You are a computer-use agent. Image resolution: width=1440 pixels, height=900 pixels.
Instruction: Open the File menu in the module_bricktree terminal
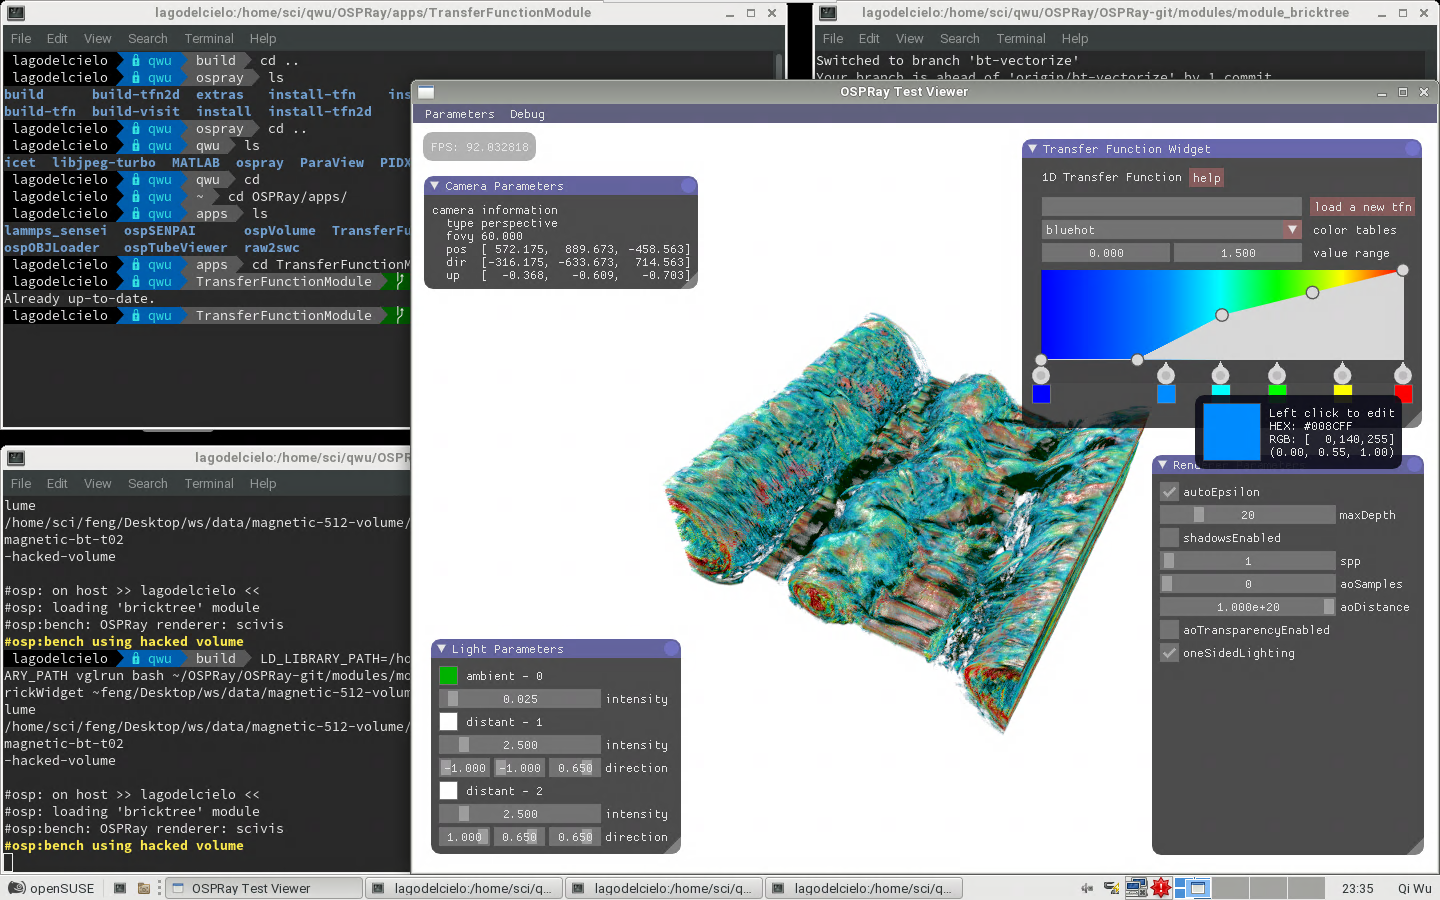click(833, 39)
